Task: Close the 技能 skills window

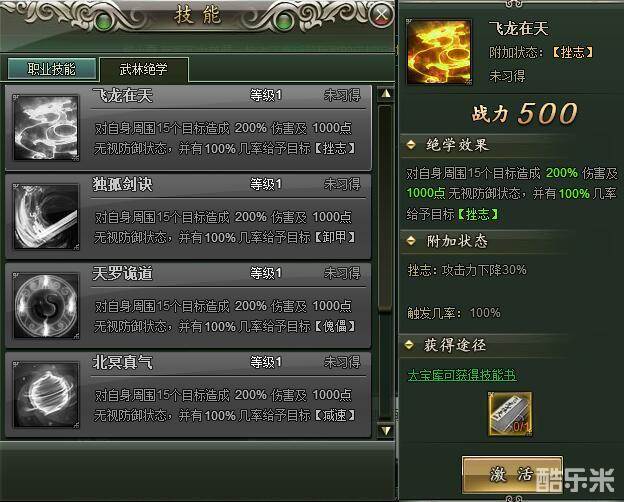Action: [x=381, y=16]
